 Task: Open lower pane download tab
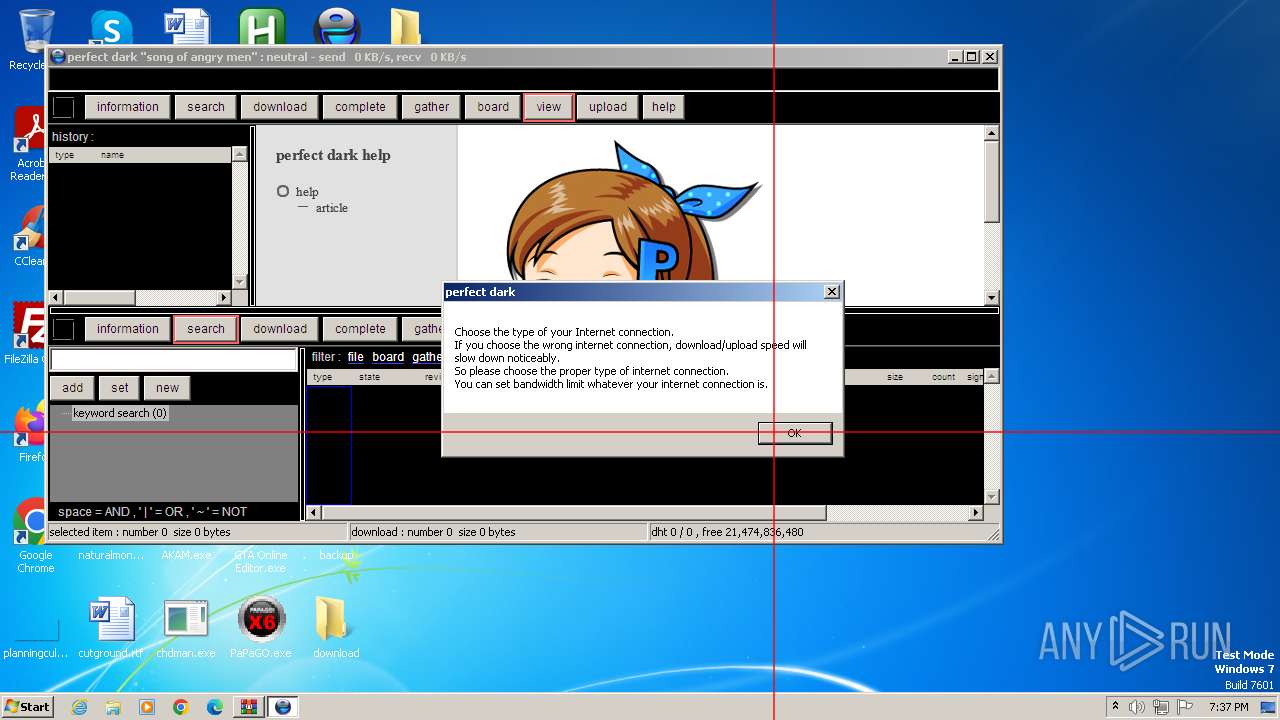coord(280,329)
